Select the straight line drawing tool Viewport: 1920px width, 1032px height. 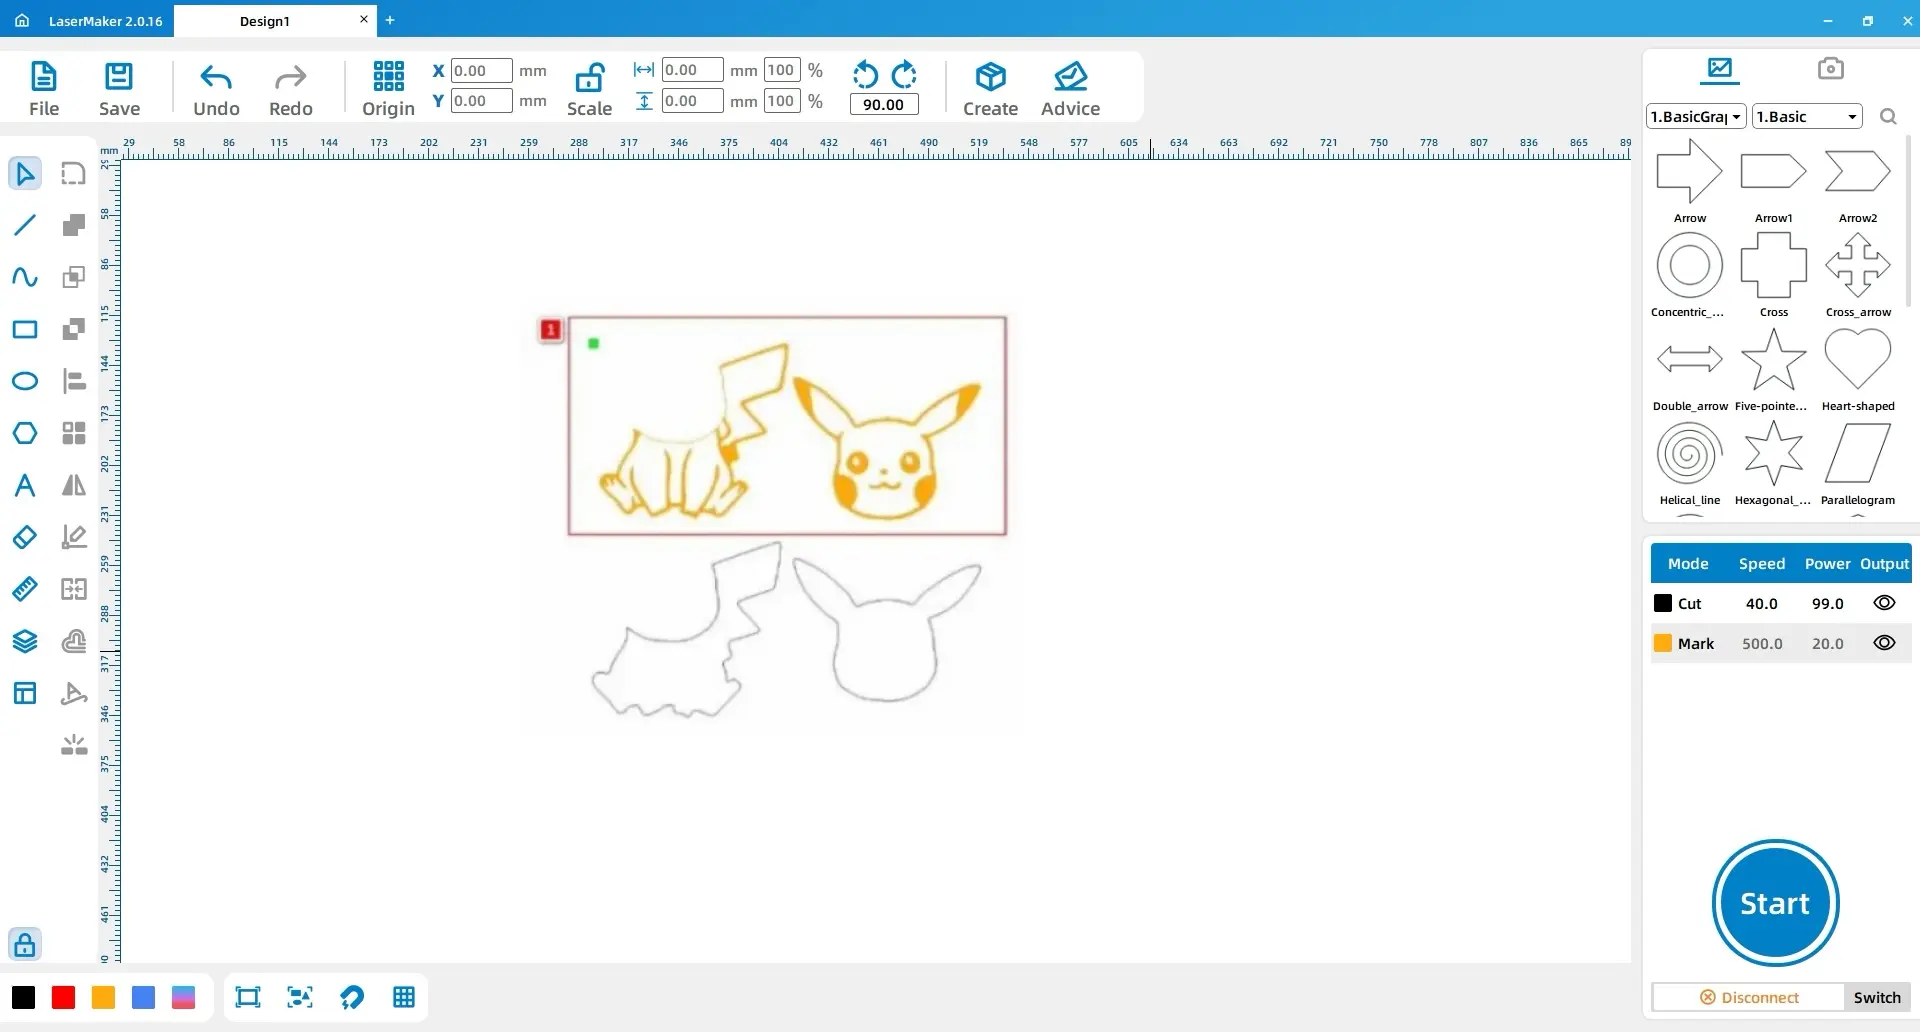(x=25, y=225)
